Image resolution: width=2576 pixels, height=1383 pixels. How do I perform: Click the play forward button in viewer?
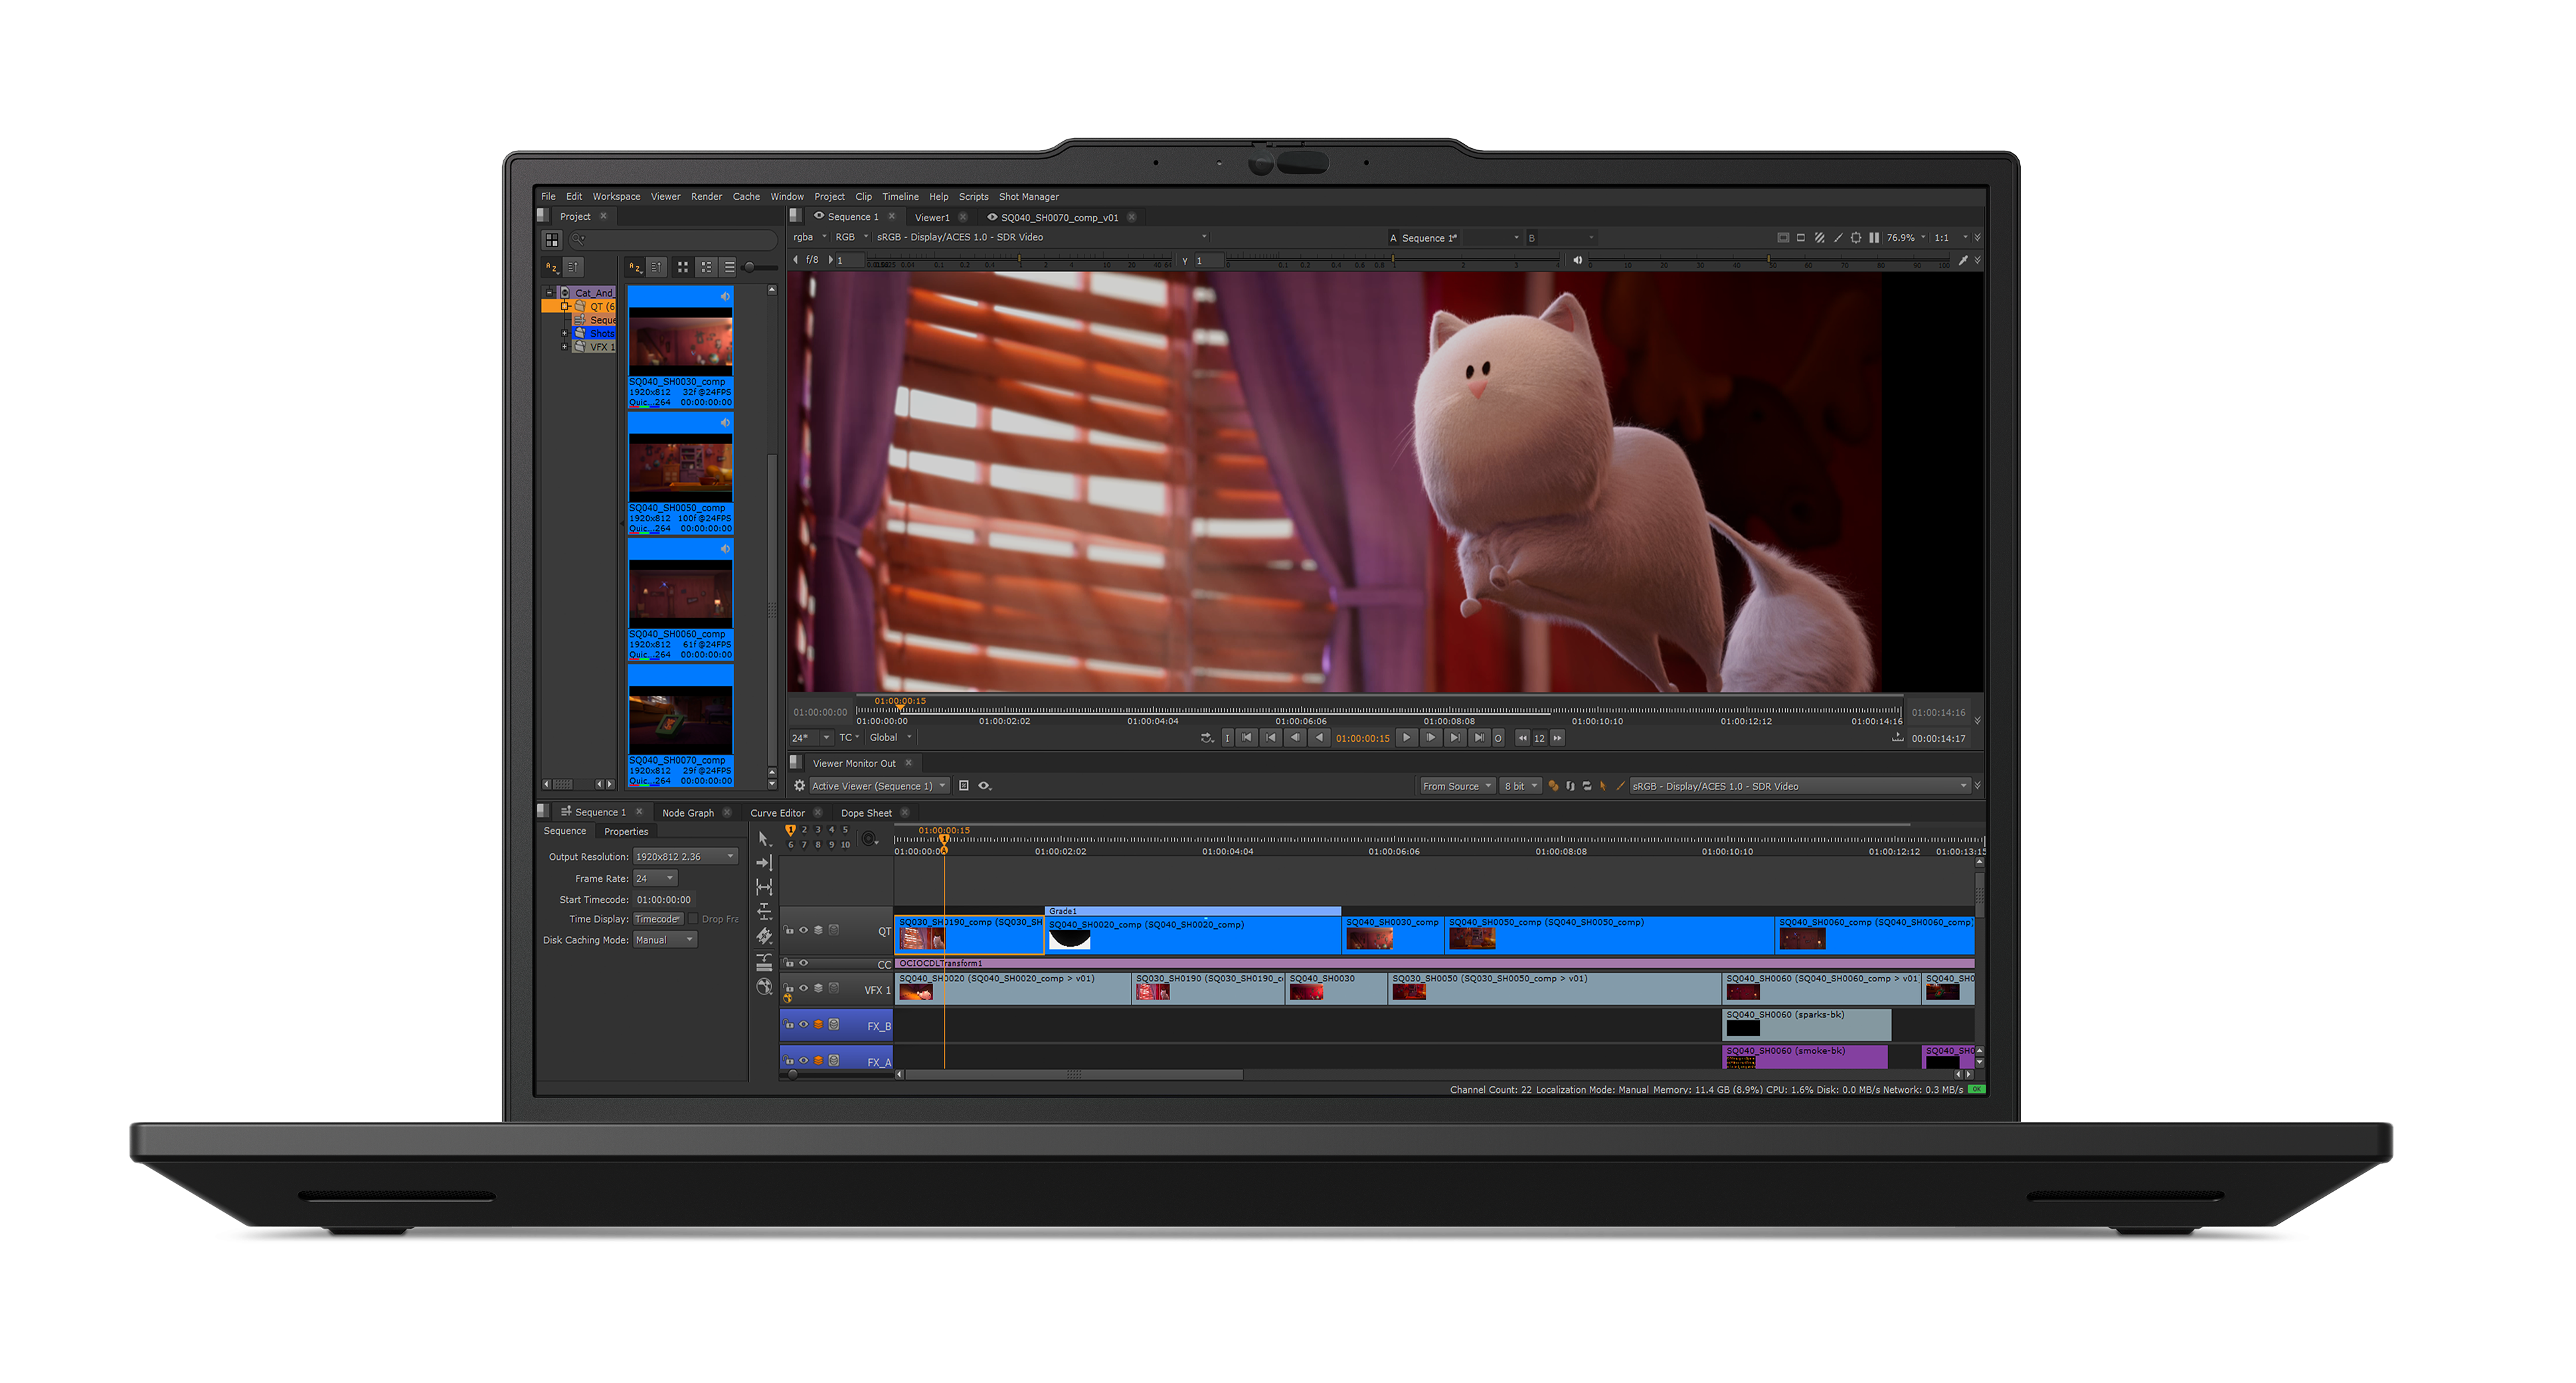(1406, 738)
